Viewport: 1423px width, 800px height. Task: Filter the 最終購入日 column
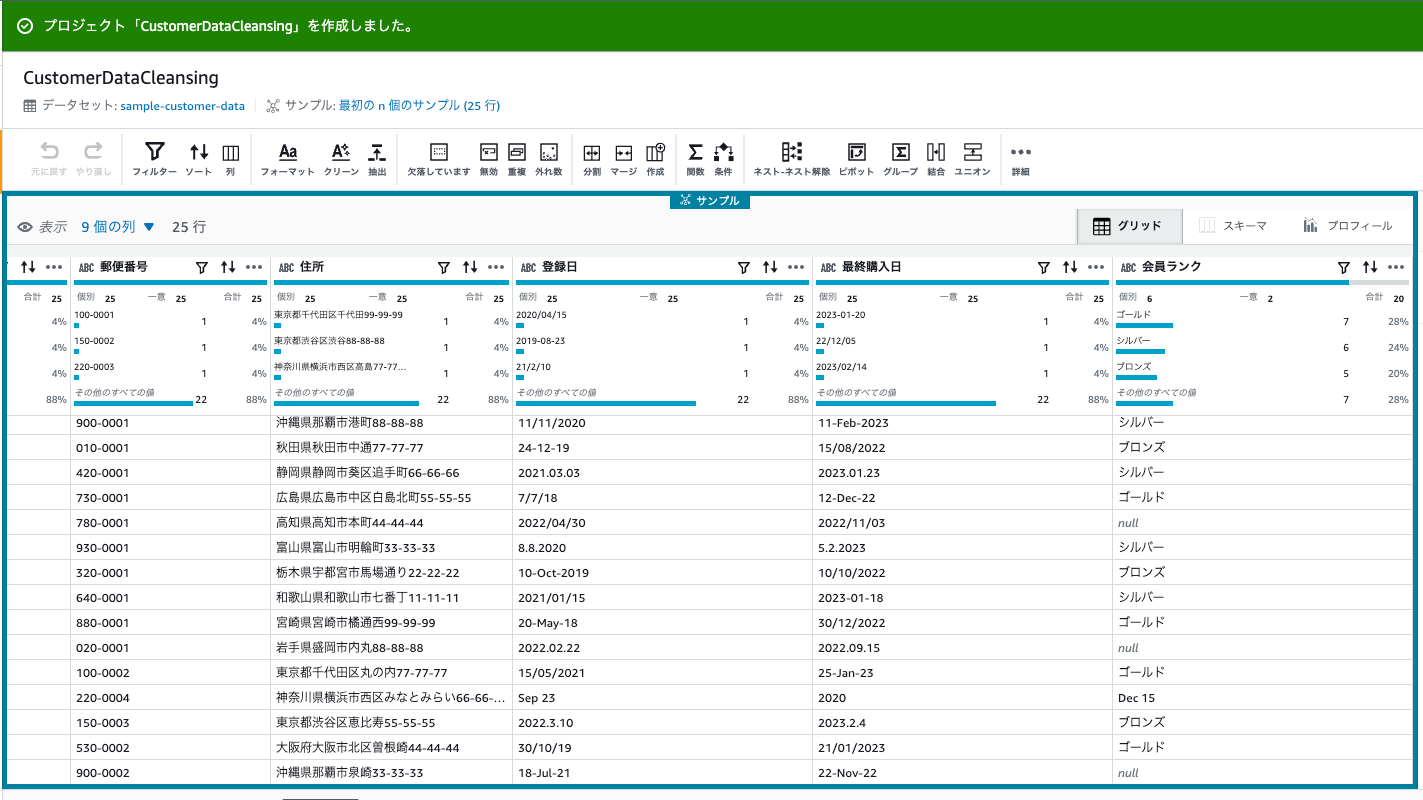tap(1044, 267)
